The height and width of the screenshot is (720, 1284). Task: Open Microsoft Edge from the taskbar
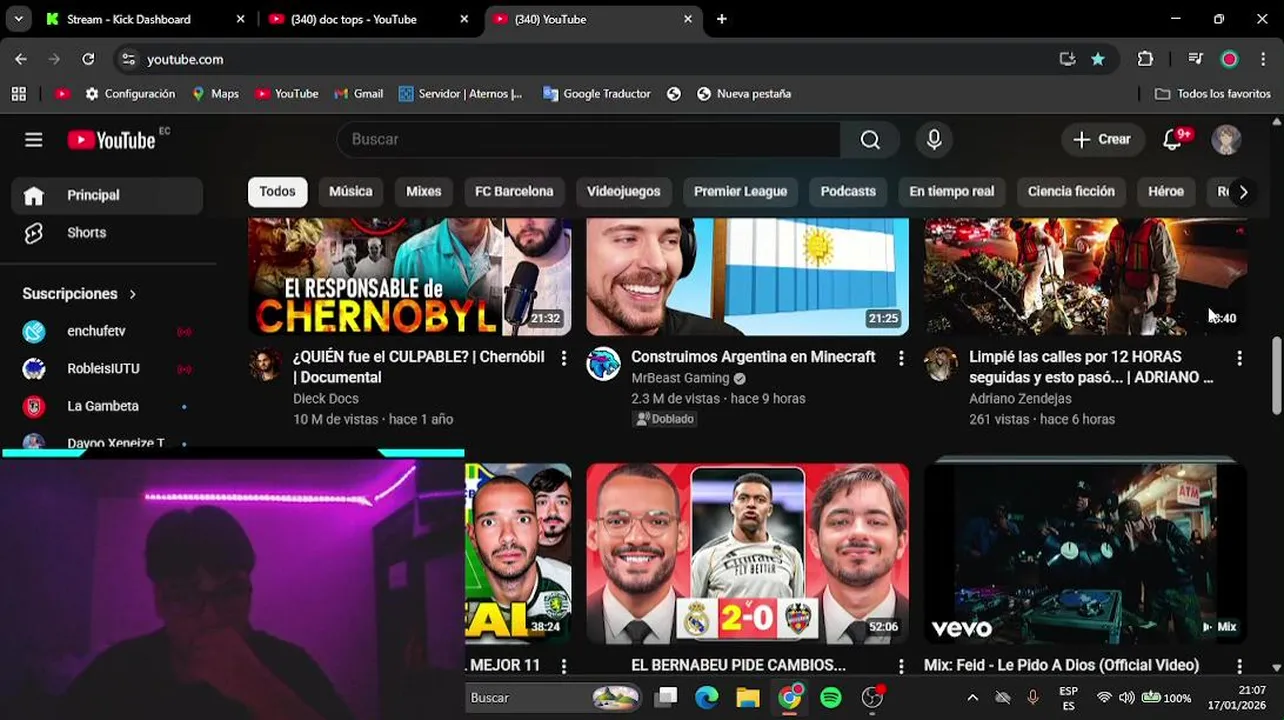(x=706, y=698)
